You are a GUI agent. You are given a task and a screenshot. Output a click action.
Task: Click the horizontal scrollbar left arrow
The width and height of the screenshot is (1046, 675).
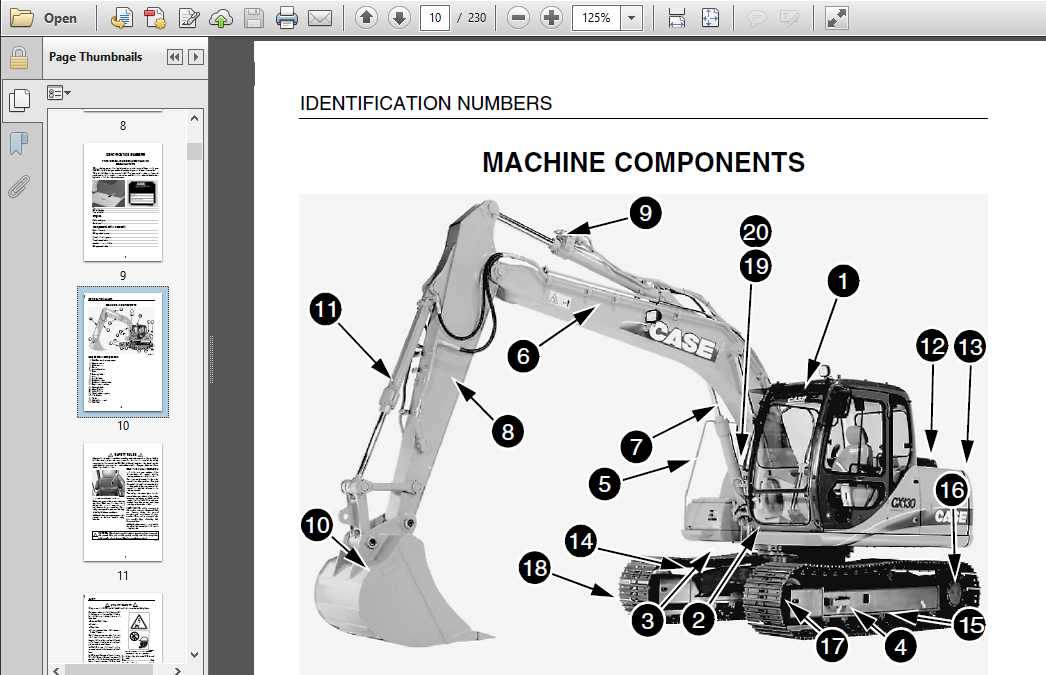coord(56,670)
